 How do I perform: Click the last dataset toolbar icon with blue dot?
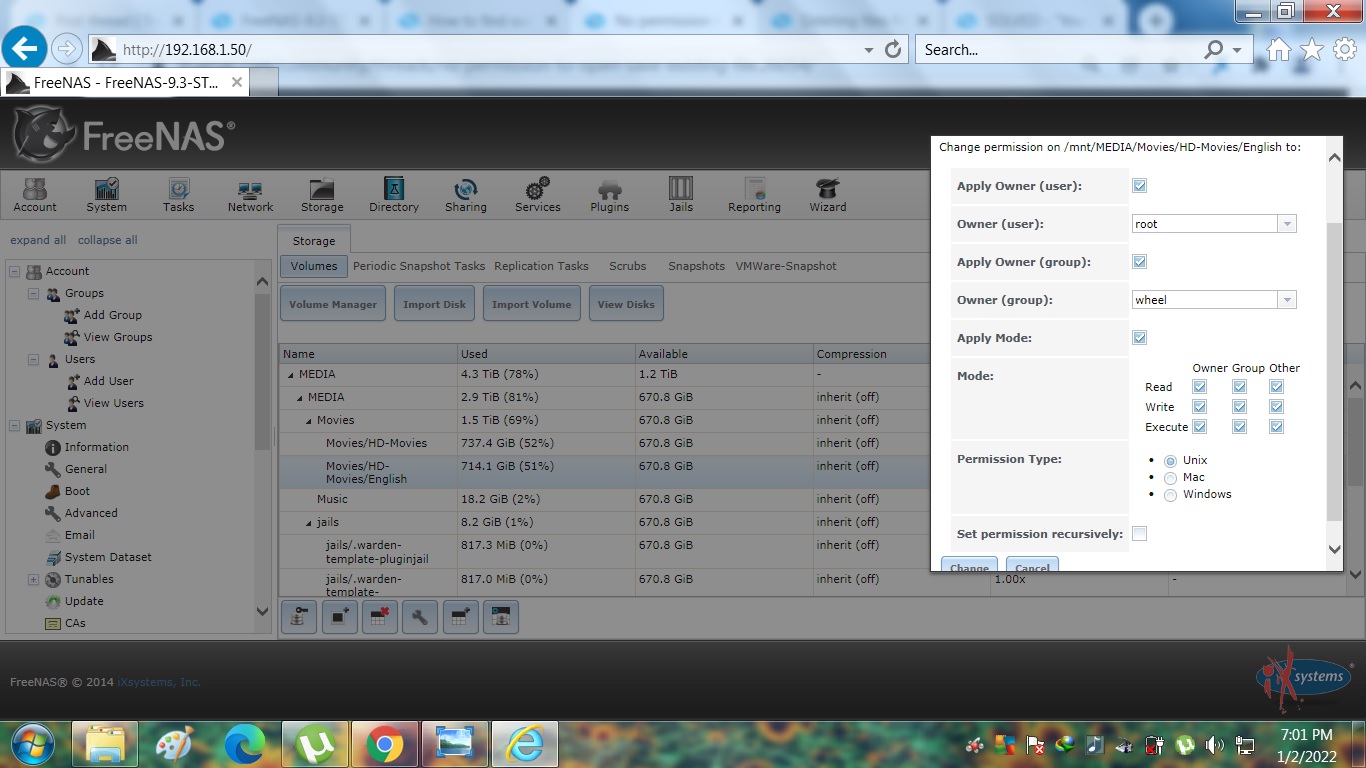click(501, 617)
